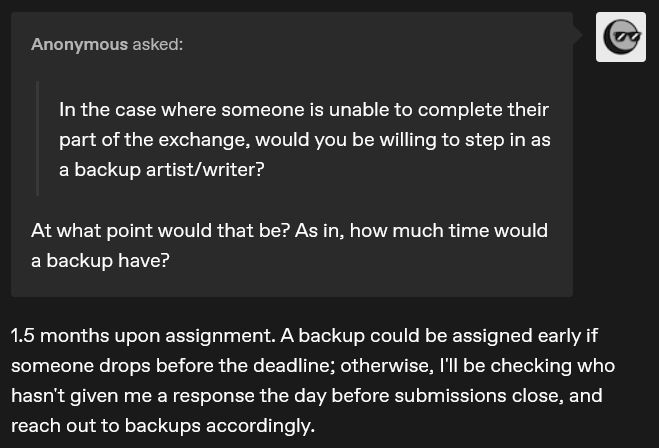The image size is (659, 448).
Task: Click the Anonymous asker name
Action: [79, 44]
